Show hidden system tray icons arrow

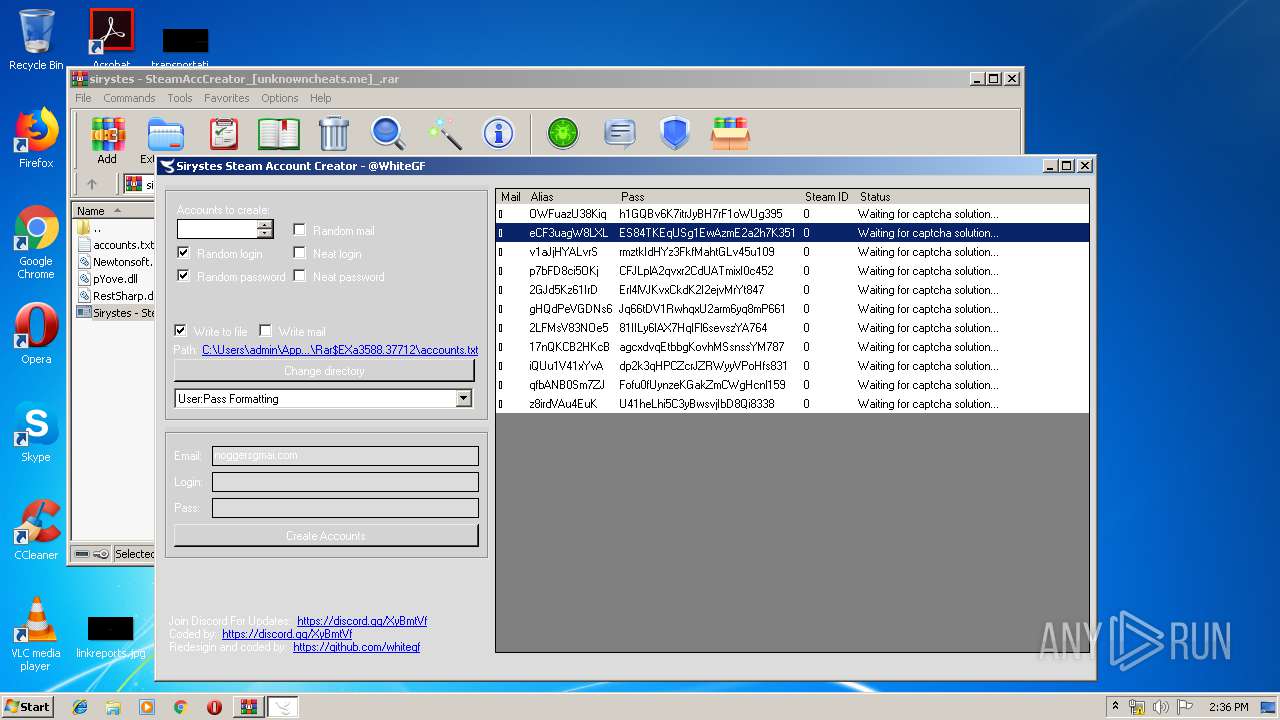pos(1115,707)
